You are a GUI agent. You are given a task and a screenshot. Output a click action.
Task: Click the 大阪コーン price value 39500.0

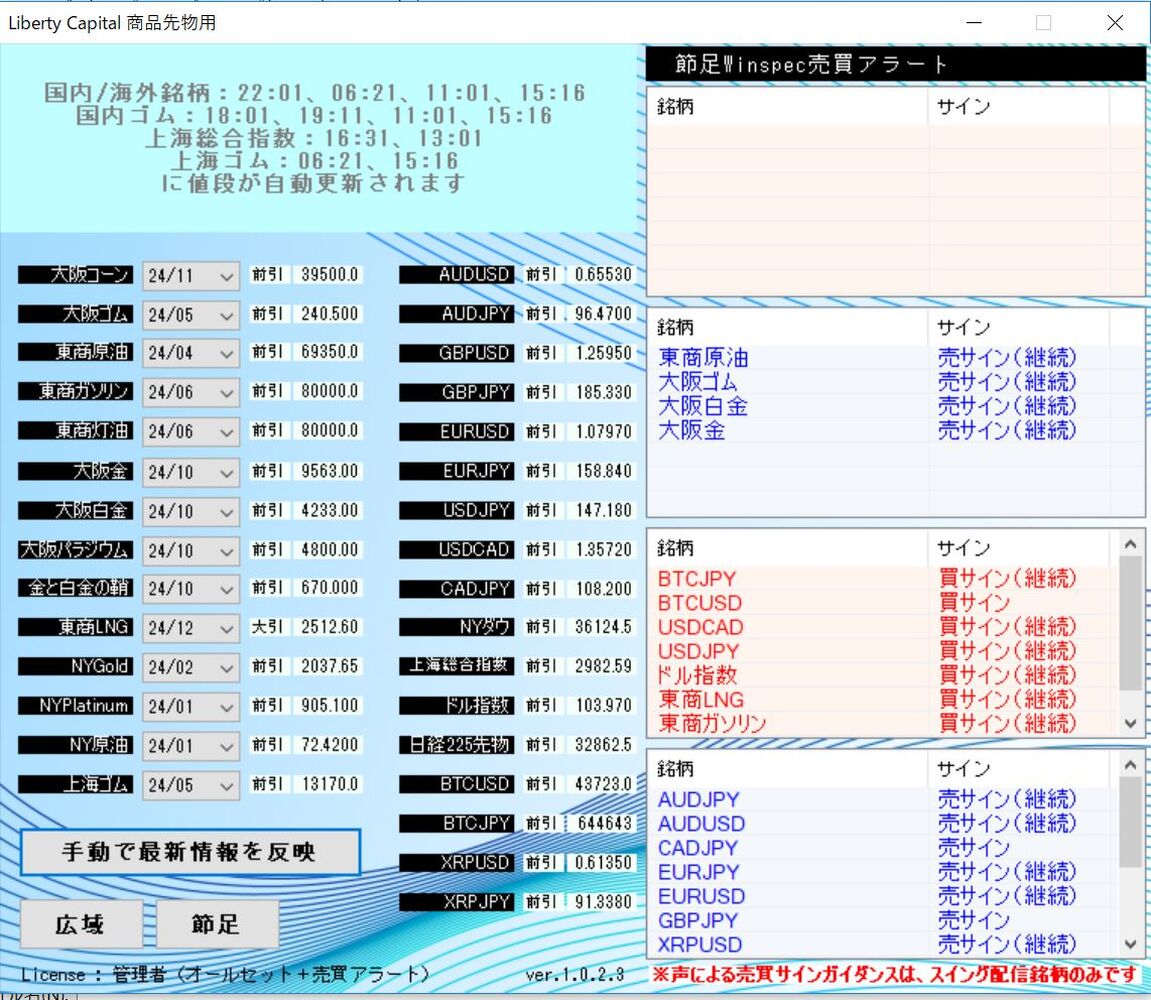pos(330,275)
